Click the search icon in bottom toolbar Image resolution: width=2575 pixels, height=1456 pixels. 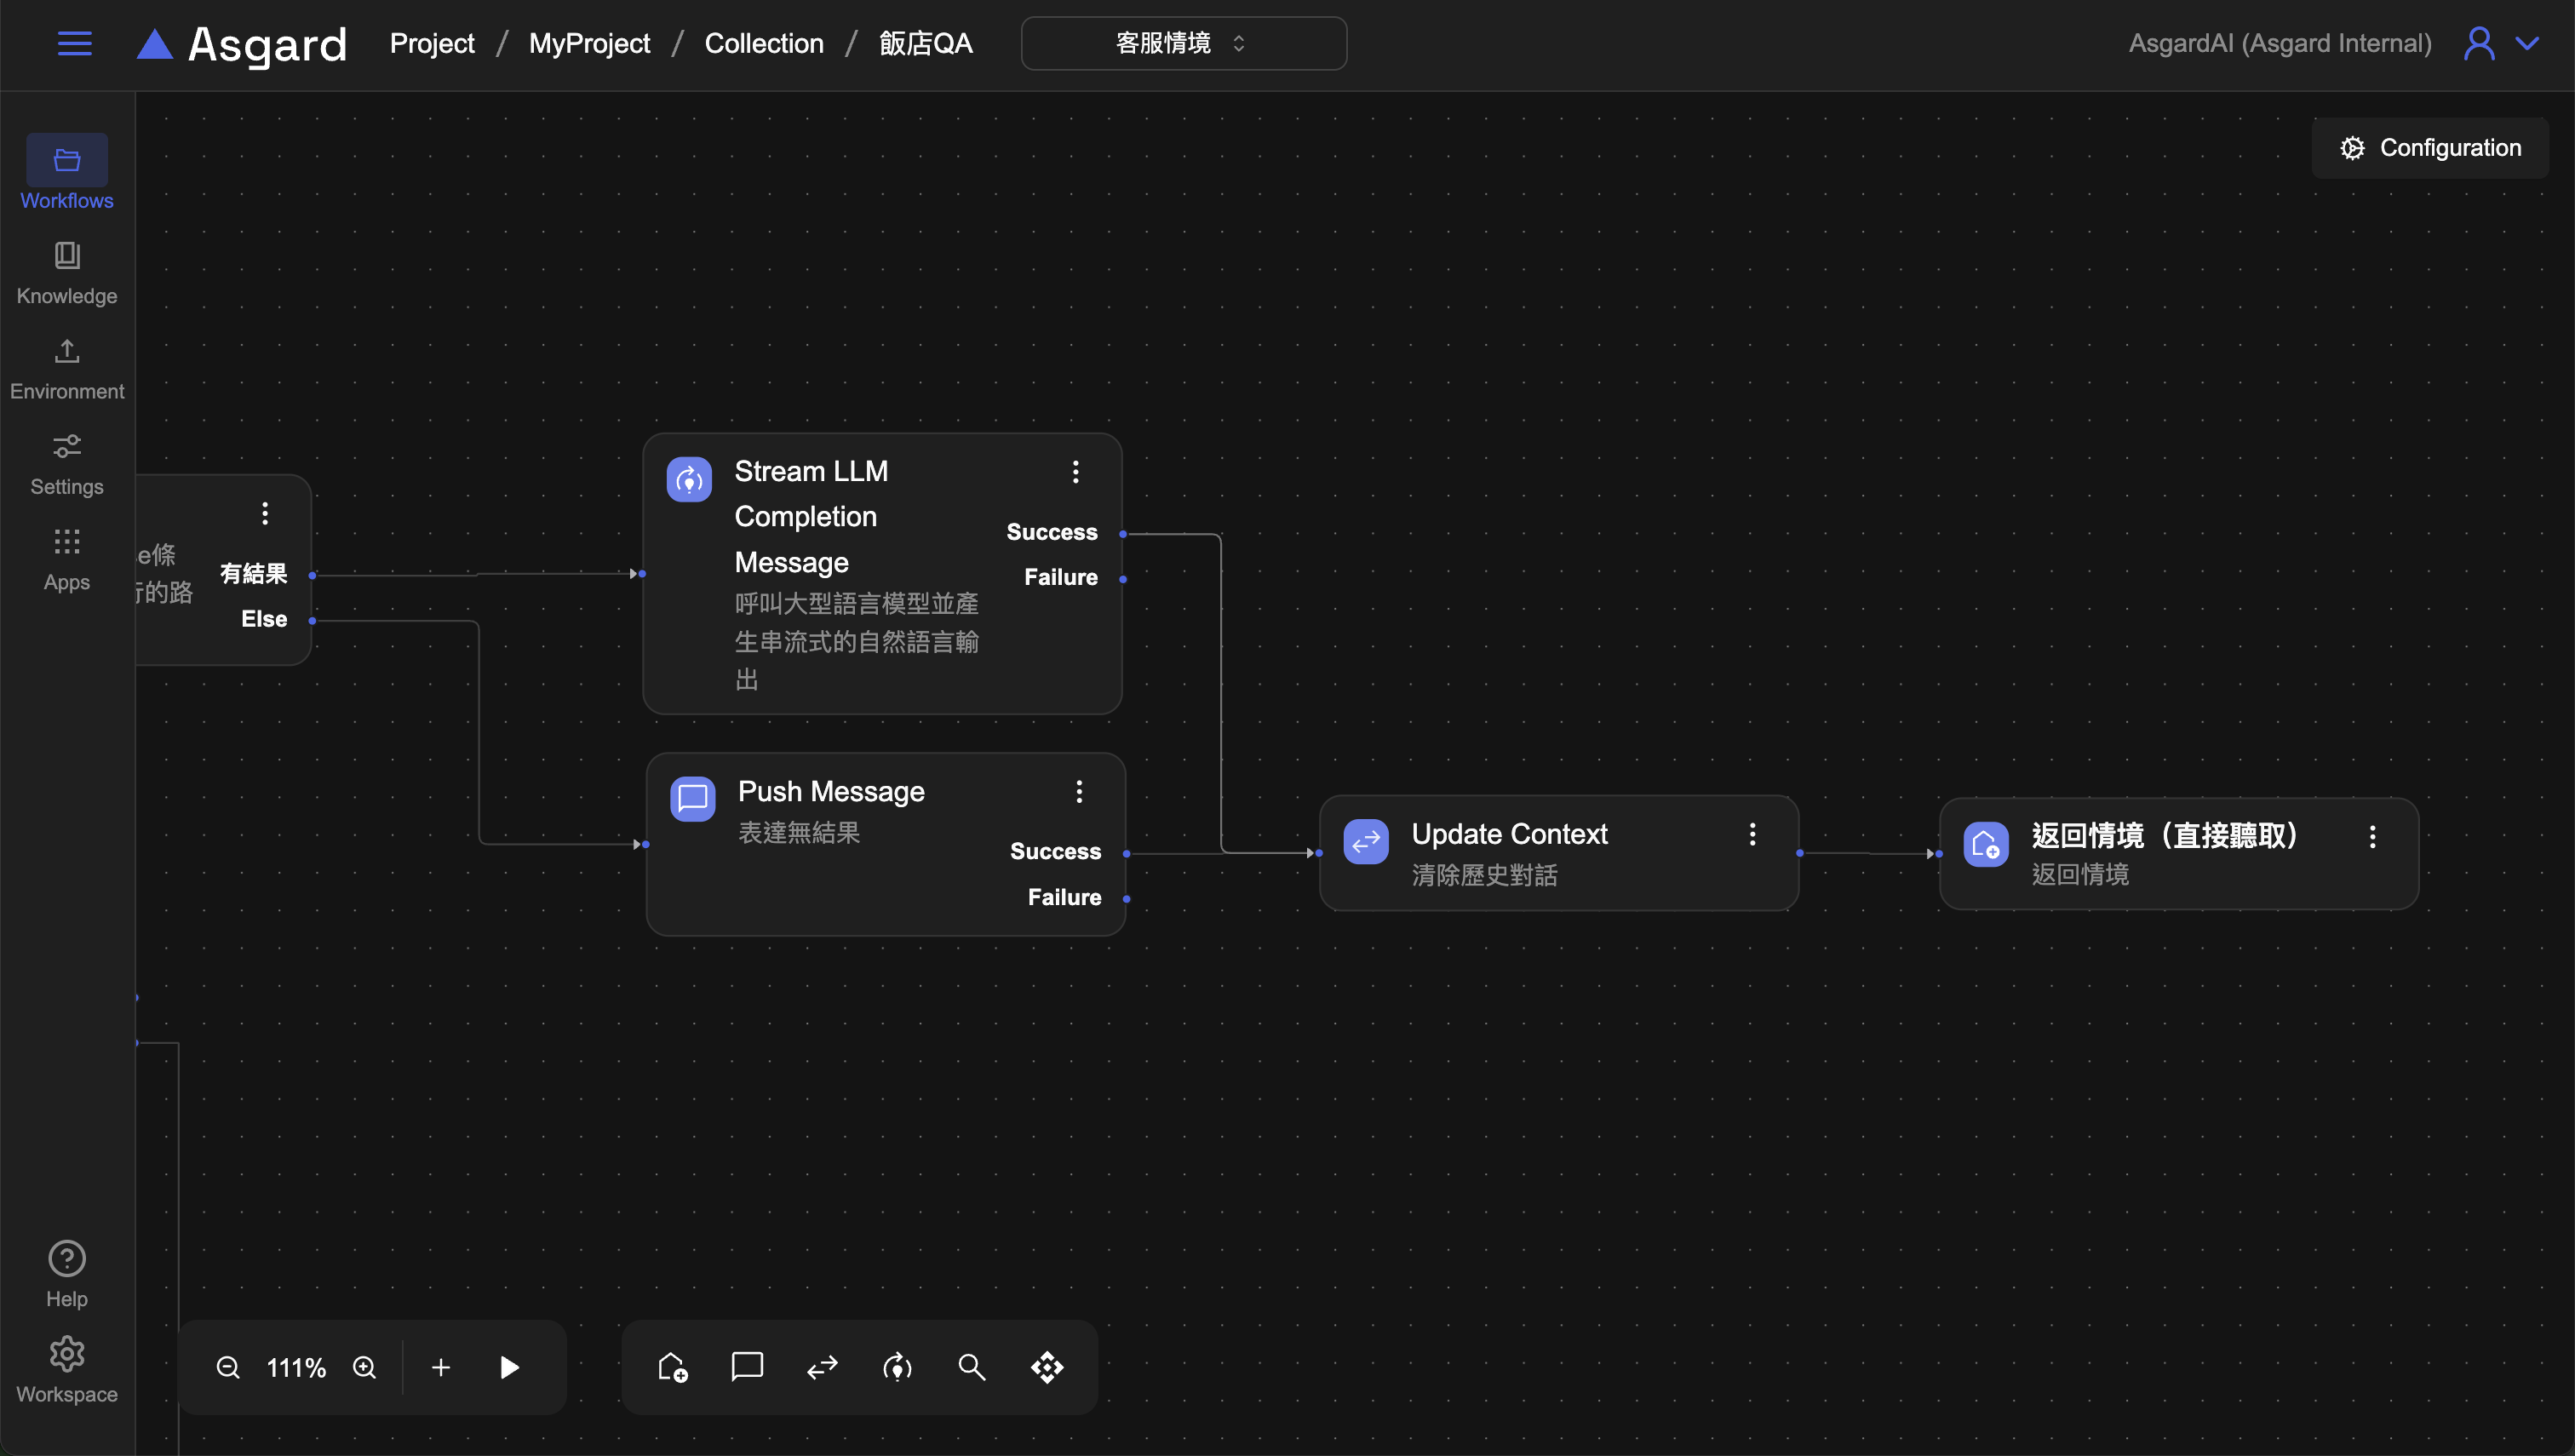(x=971, y=1367)
